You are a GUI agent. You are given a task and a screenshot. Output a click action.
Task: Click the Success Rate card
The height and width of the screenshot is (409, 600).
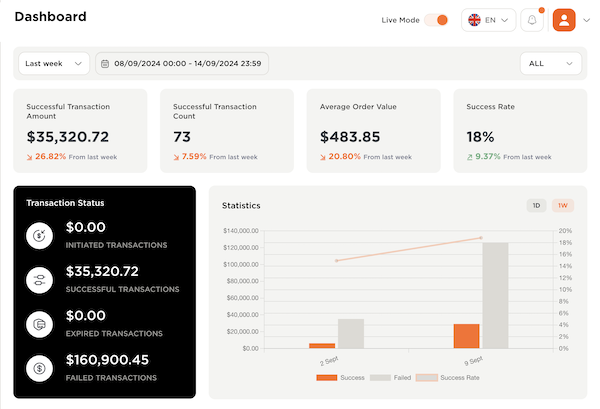point(520,131)
